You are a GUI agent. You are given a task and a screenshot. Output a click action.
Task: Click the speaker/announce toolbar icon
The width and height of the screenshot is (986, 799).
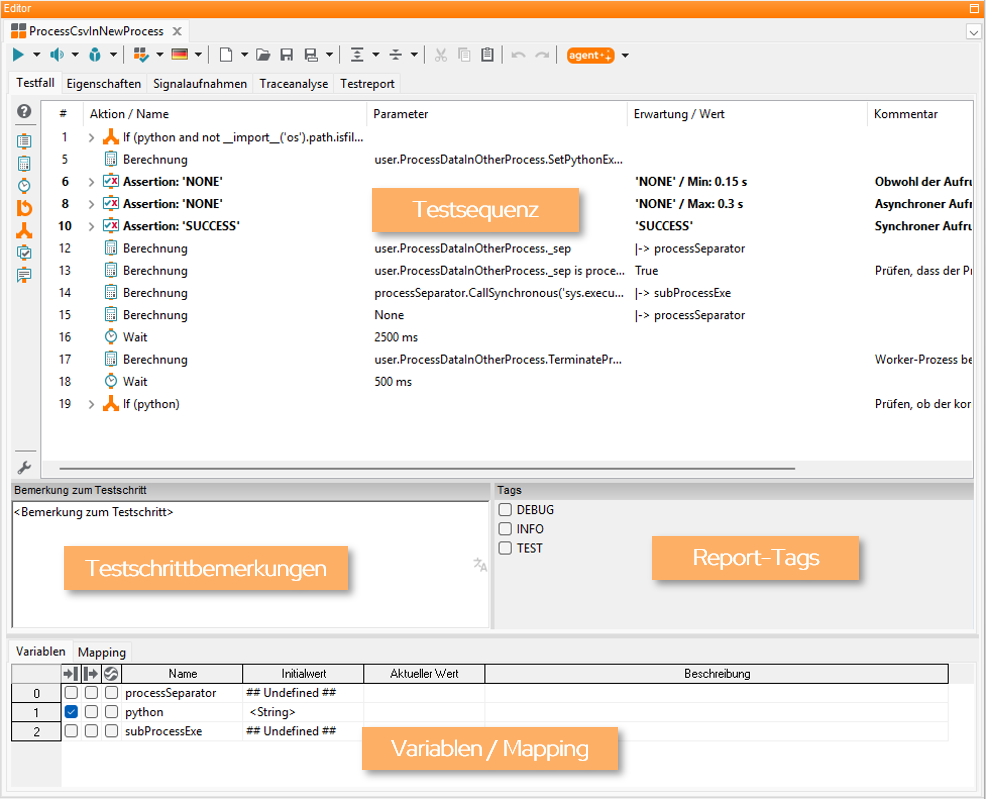(x=57, y=55)
